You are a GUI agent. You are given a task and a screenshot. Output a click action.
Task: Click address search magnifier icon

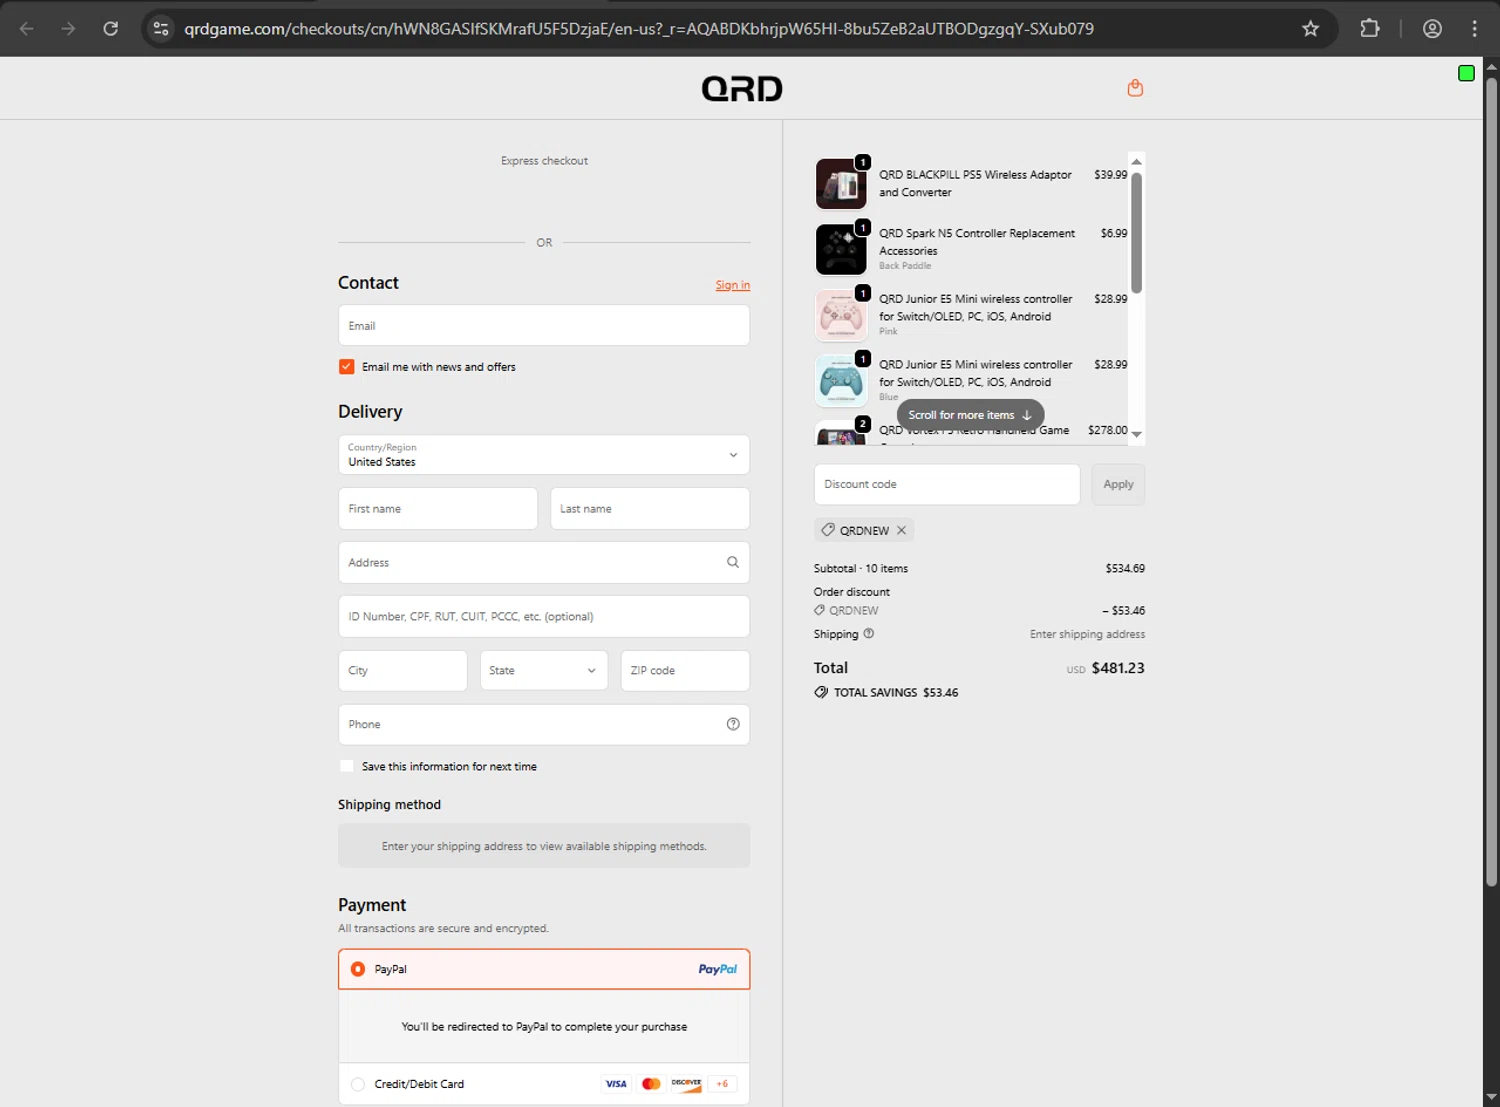pyautogui.click(x=733, y=562)
